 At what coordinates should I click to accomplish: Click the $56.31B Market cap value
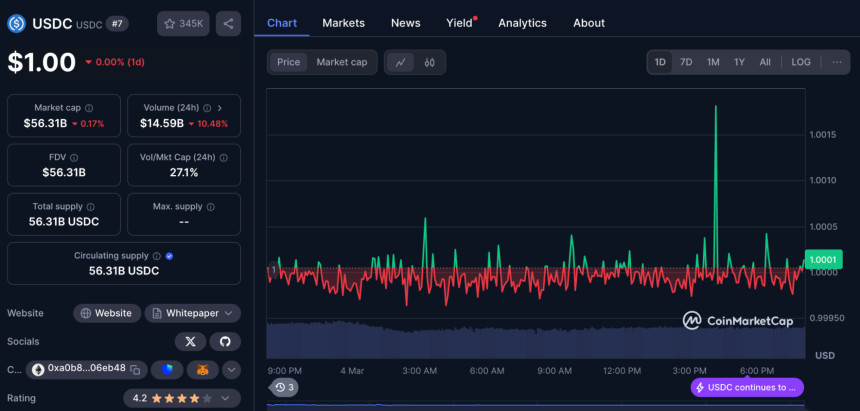[x=45, y=123]
